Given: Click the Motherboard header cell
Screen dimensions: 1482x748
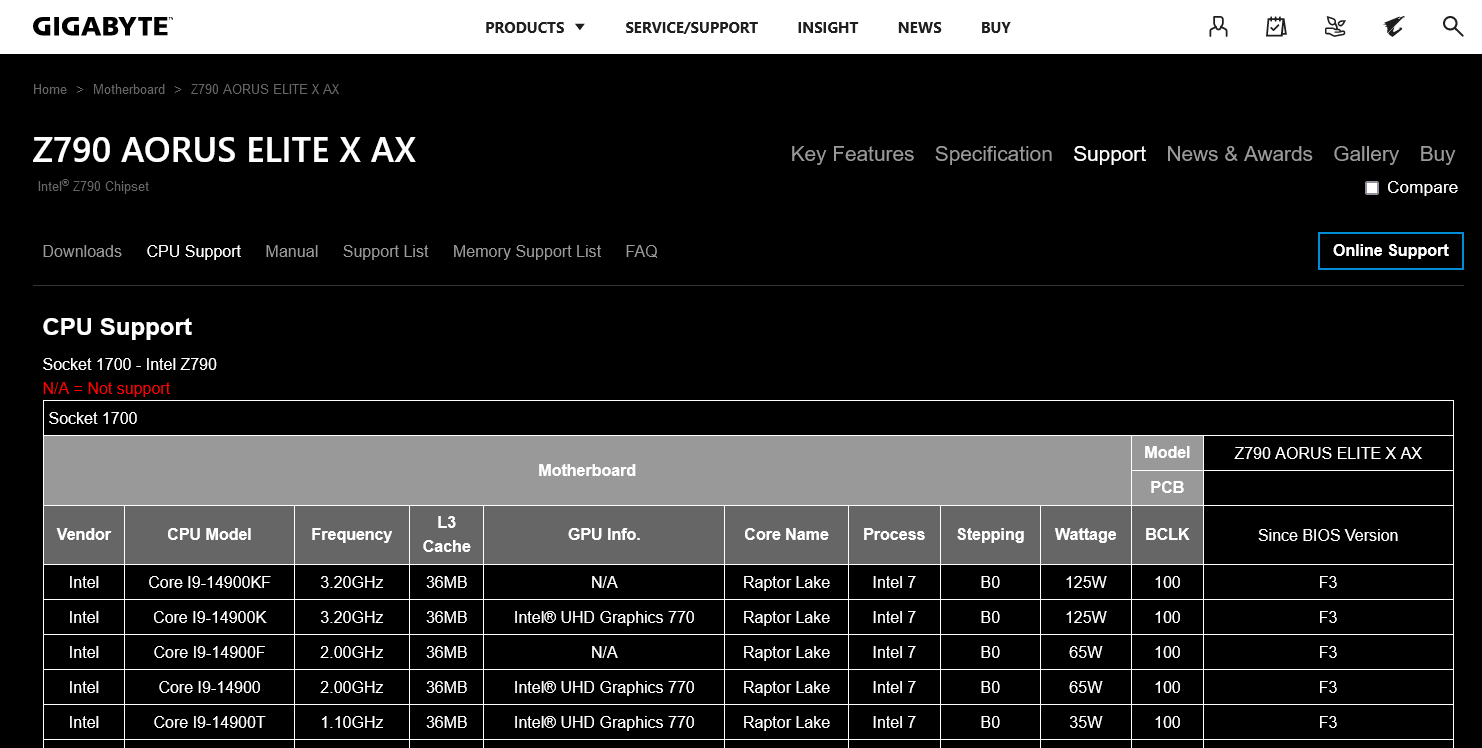Looking at the screenshot, I should (x=587, y=470).
